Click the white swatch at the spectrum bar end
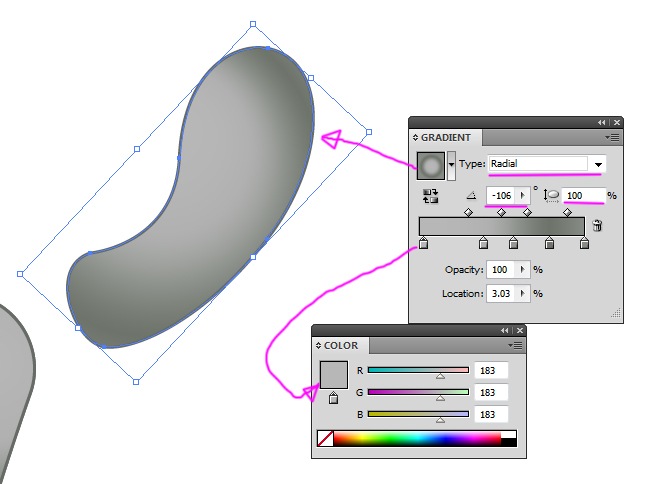This screenshot has height=484, width=650. click(509, 435)
